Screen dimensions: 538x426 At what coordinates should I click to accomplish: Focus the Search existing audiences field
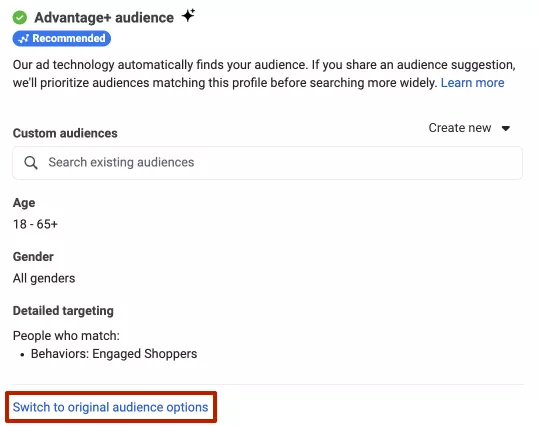(268, 163)
